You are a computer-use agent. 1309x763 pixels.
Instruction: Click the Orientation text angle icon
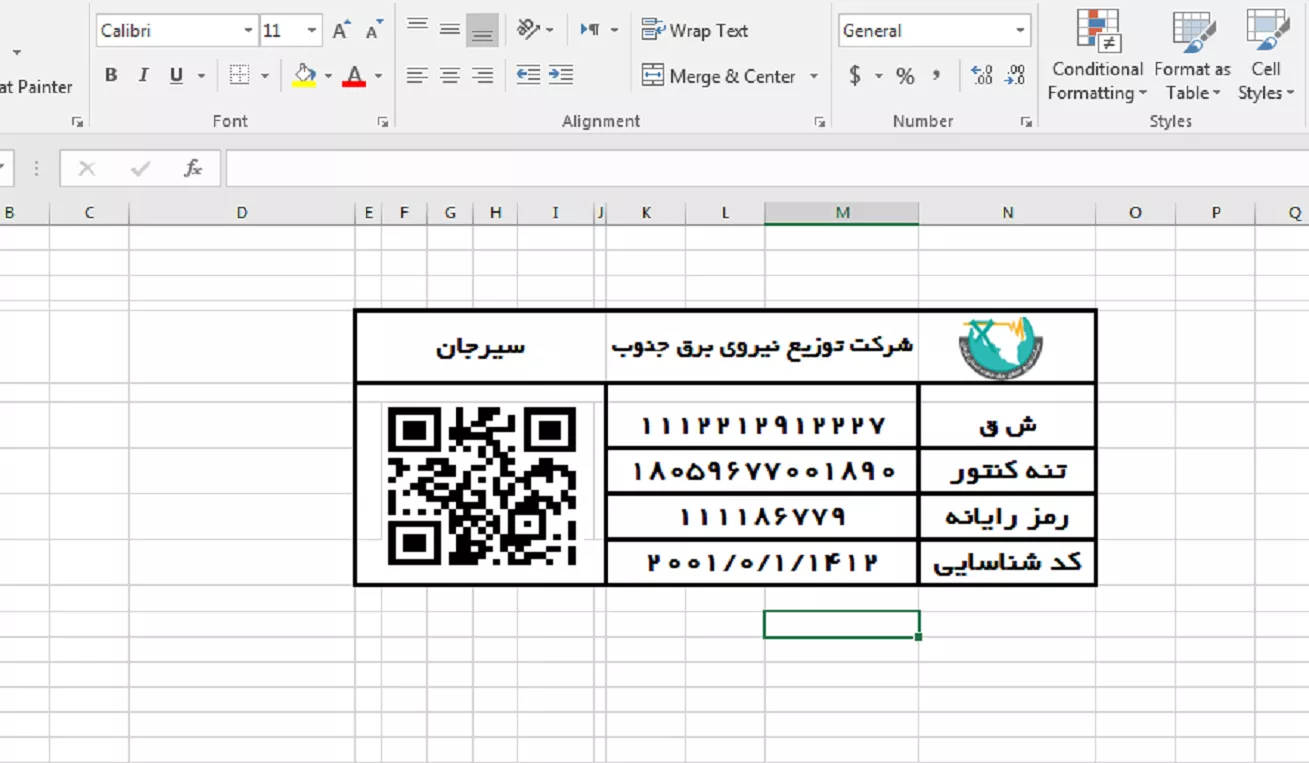(529, 30)
